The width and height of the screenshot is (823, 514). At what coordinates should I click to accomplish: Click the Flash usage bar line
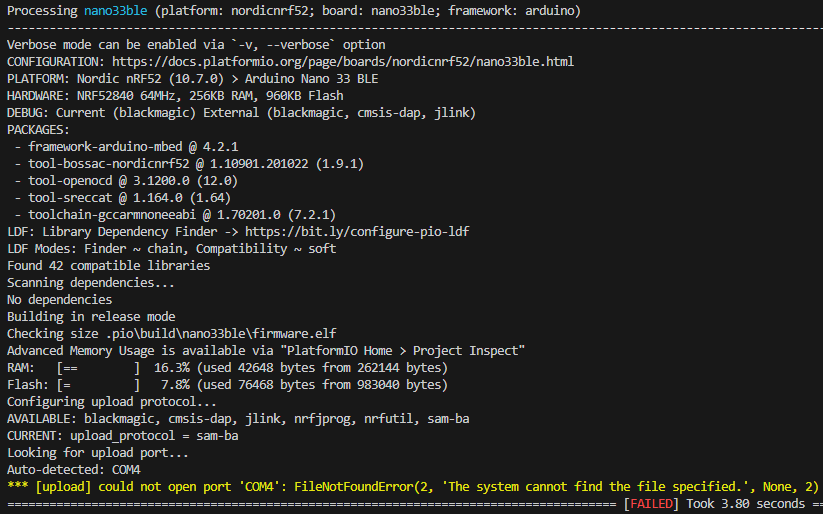tap(227, 385)
